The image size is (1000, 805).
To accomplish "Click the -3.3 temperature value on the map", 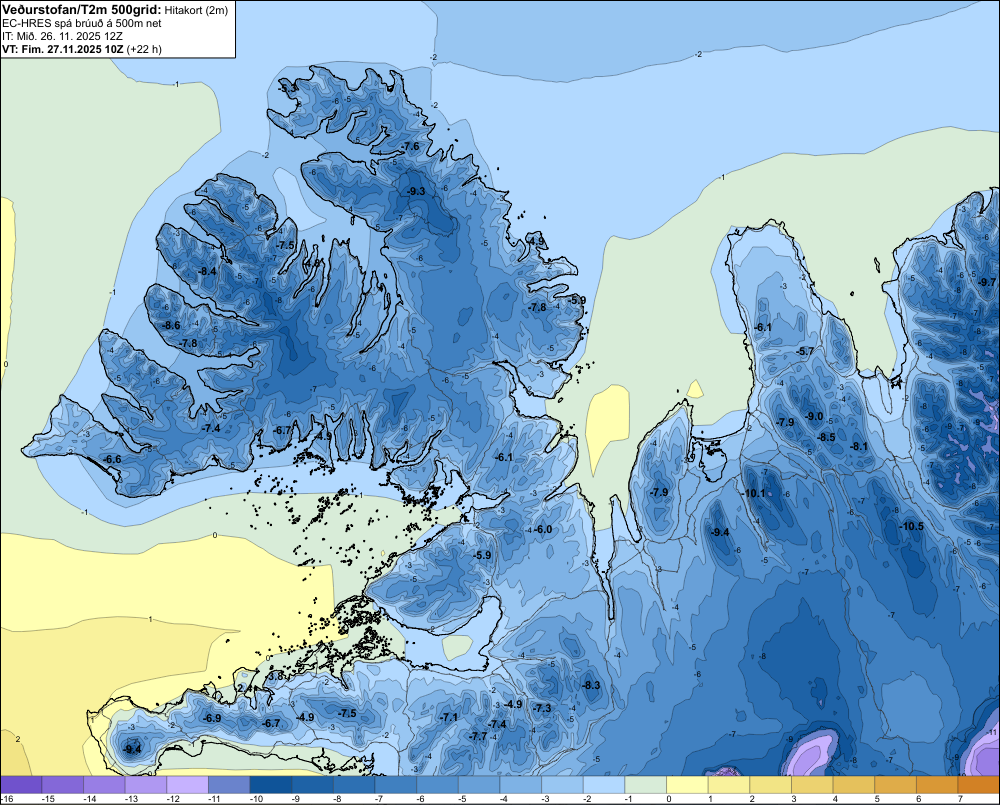I will [288, 87].
